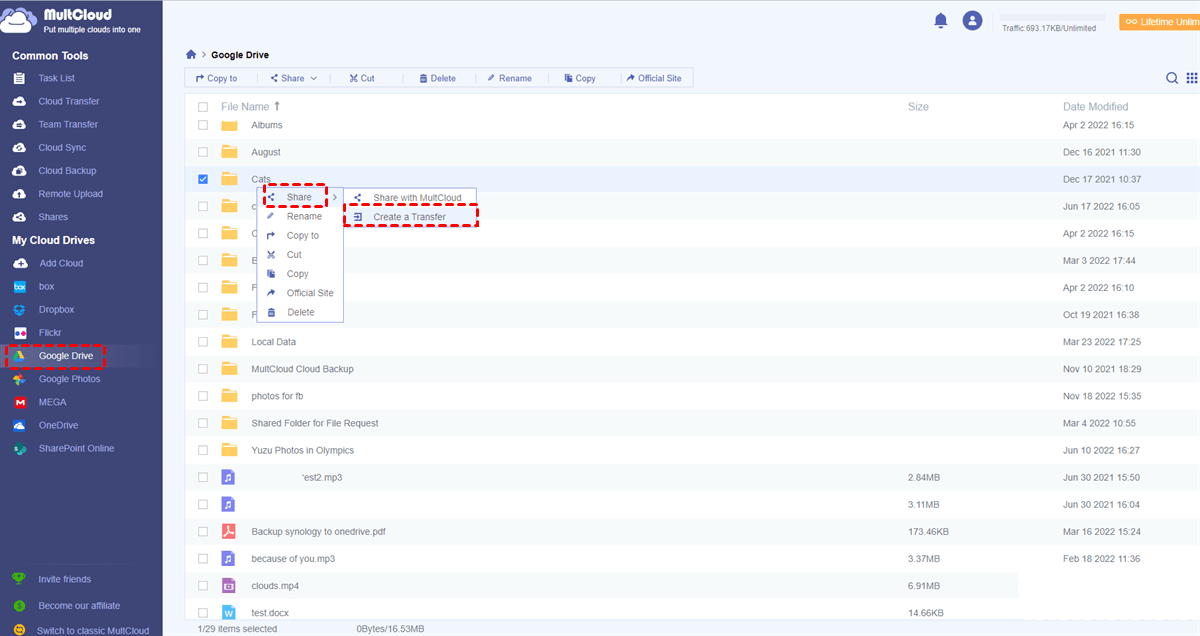Click Delete in toolbar
This screenshot has width=1200, height=636.
[437, 78]
